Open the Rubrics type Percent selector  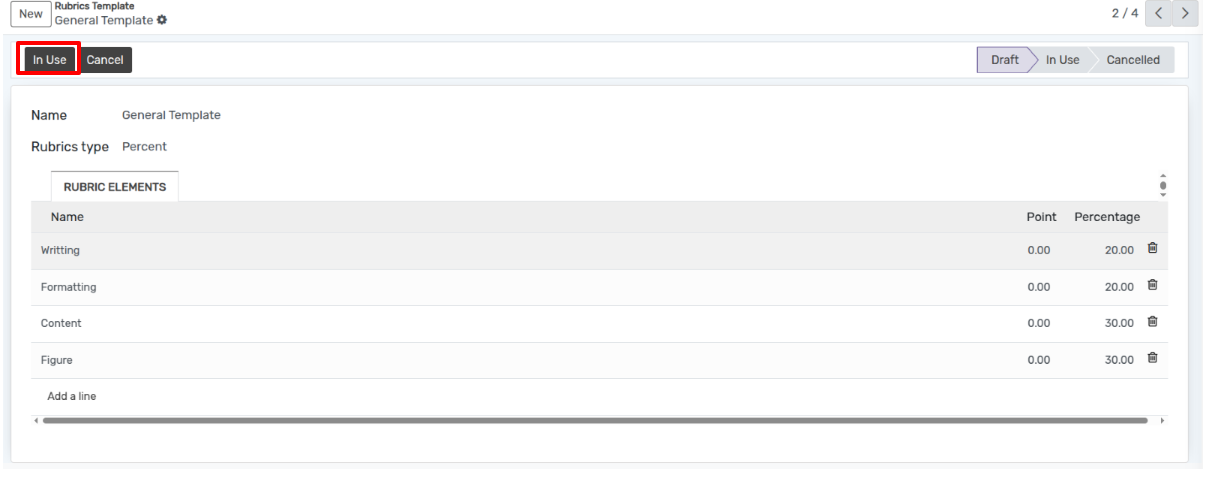(145, 146)
